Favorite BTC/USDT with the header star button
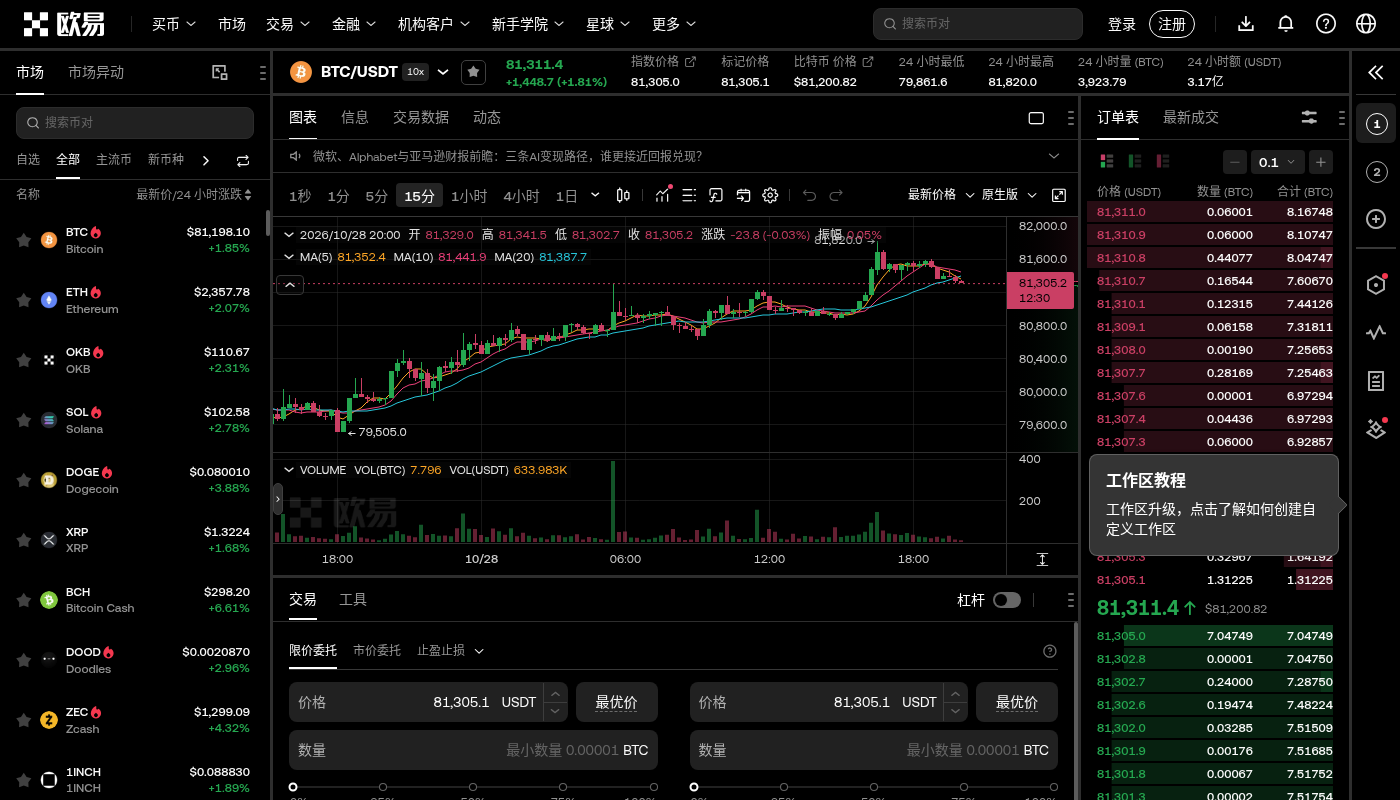This screenshot has height=800, width=1400. [473, 72]
